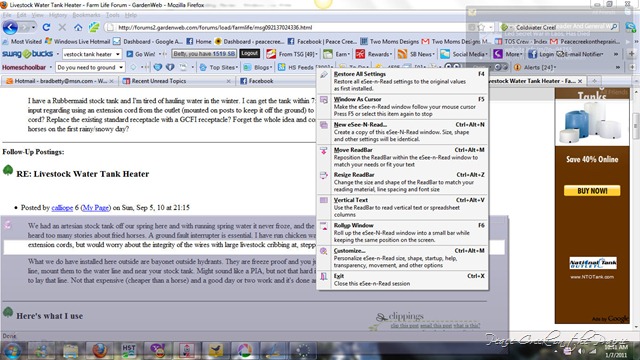Switch to Recent Unread Topics tab

tap(176, 81)
